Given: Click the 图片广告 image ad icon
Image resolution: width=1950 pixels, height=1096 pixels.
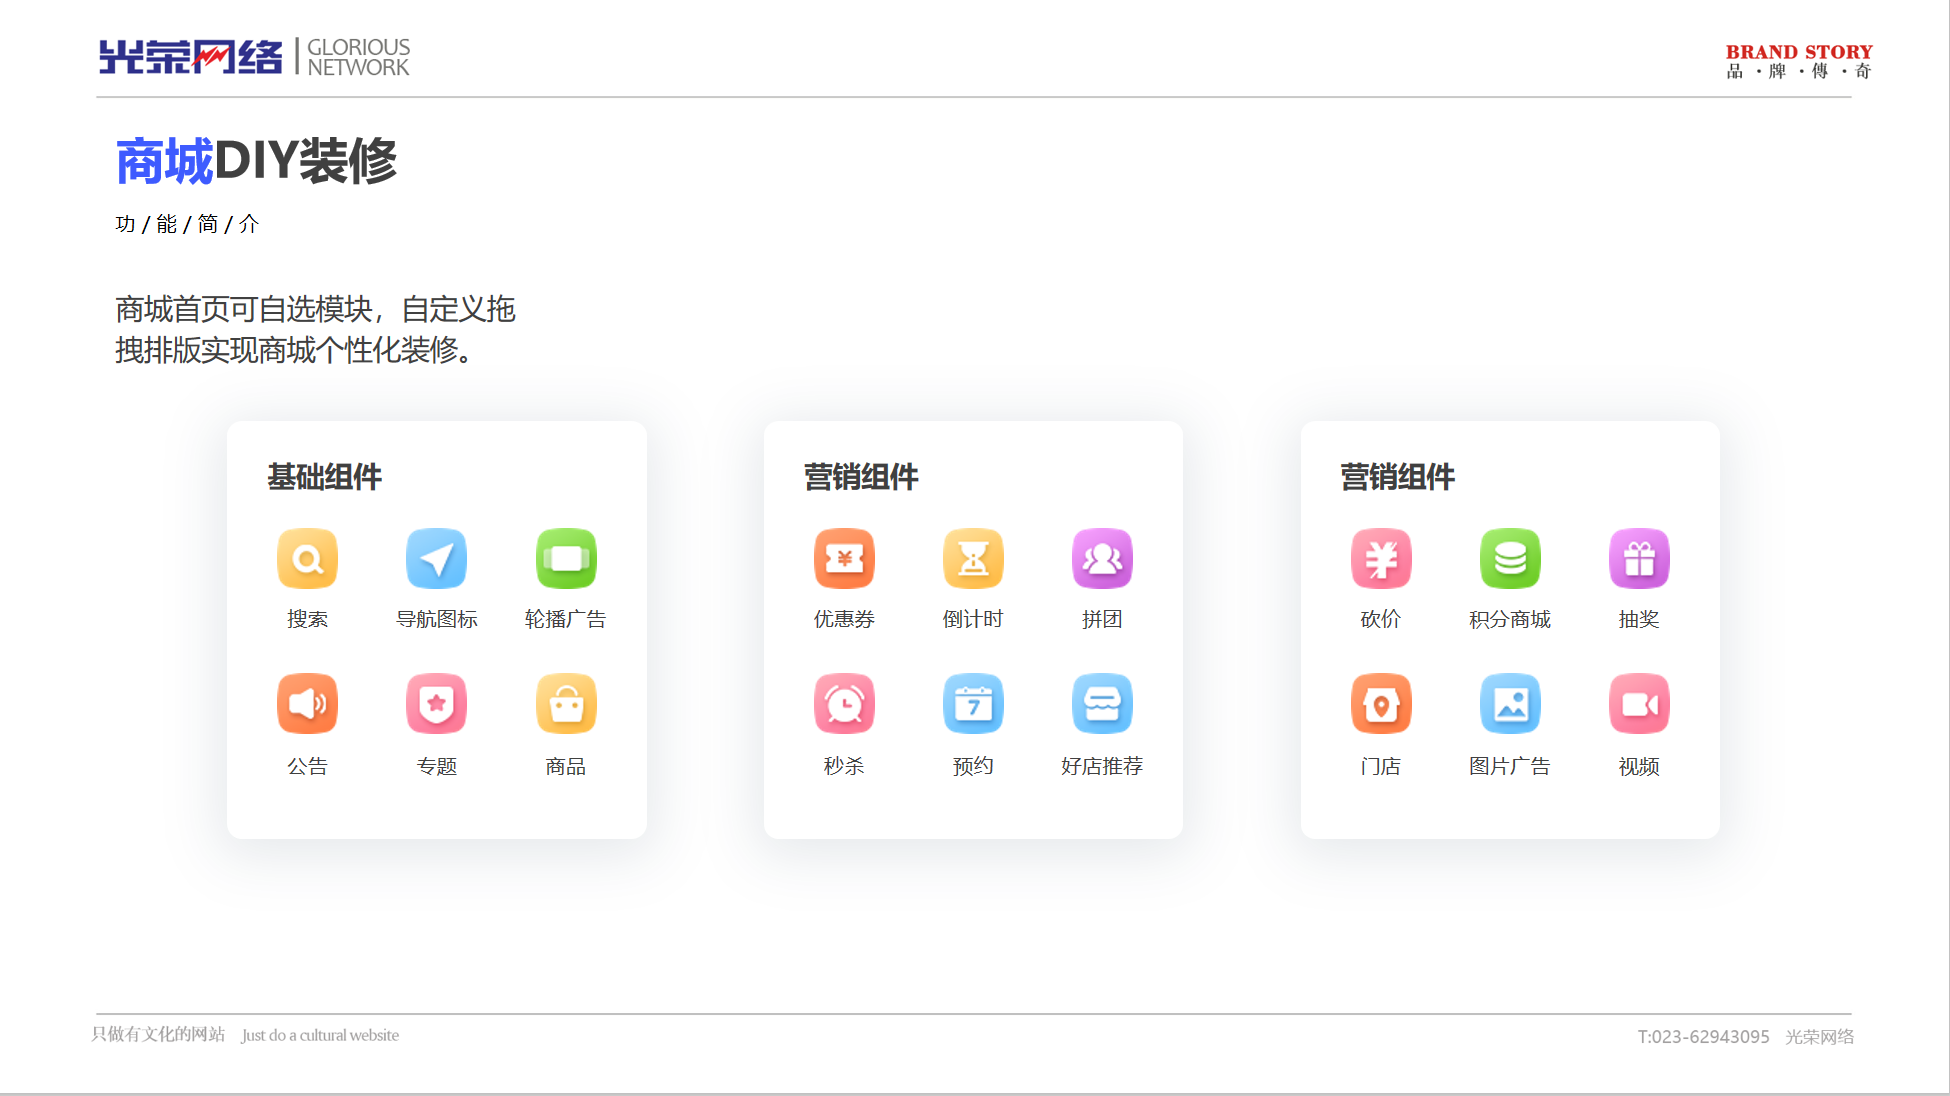Looking at the screenshot, I should [x=1510, y=704].
